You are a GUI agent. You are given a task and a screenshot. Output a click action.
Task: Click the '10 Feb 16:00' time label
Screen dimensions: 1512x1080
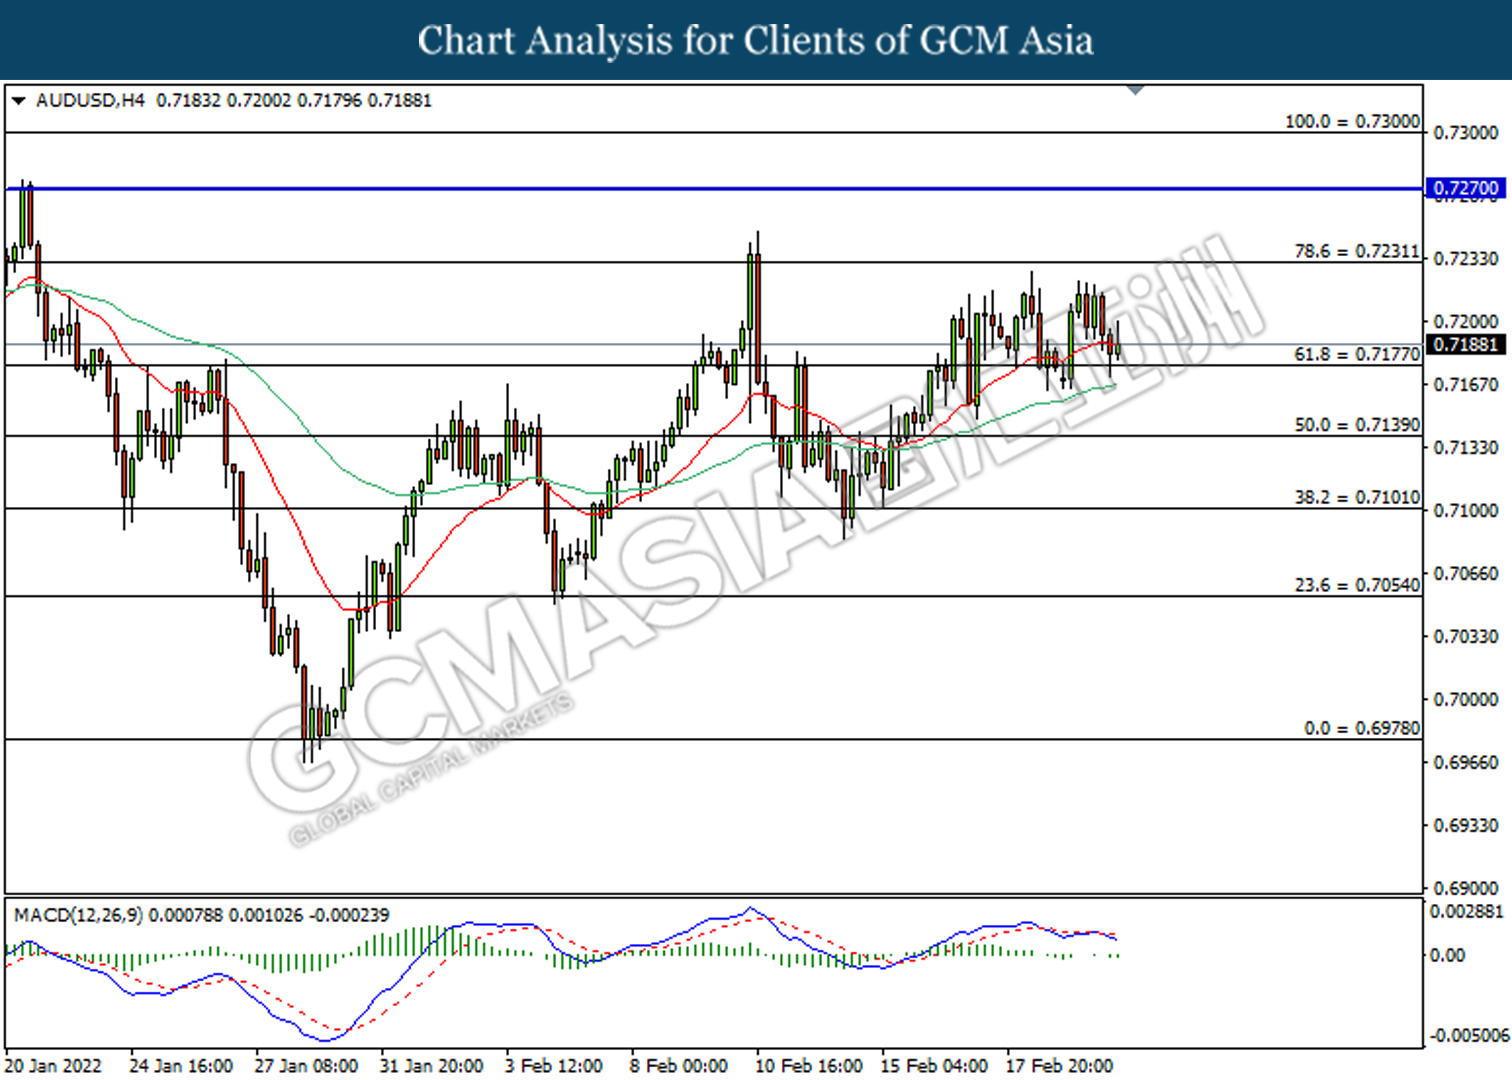click(809, 1066)
